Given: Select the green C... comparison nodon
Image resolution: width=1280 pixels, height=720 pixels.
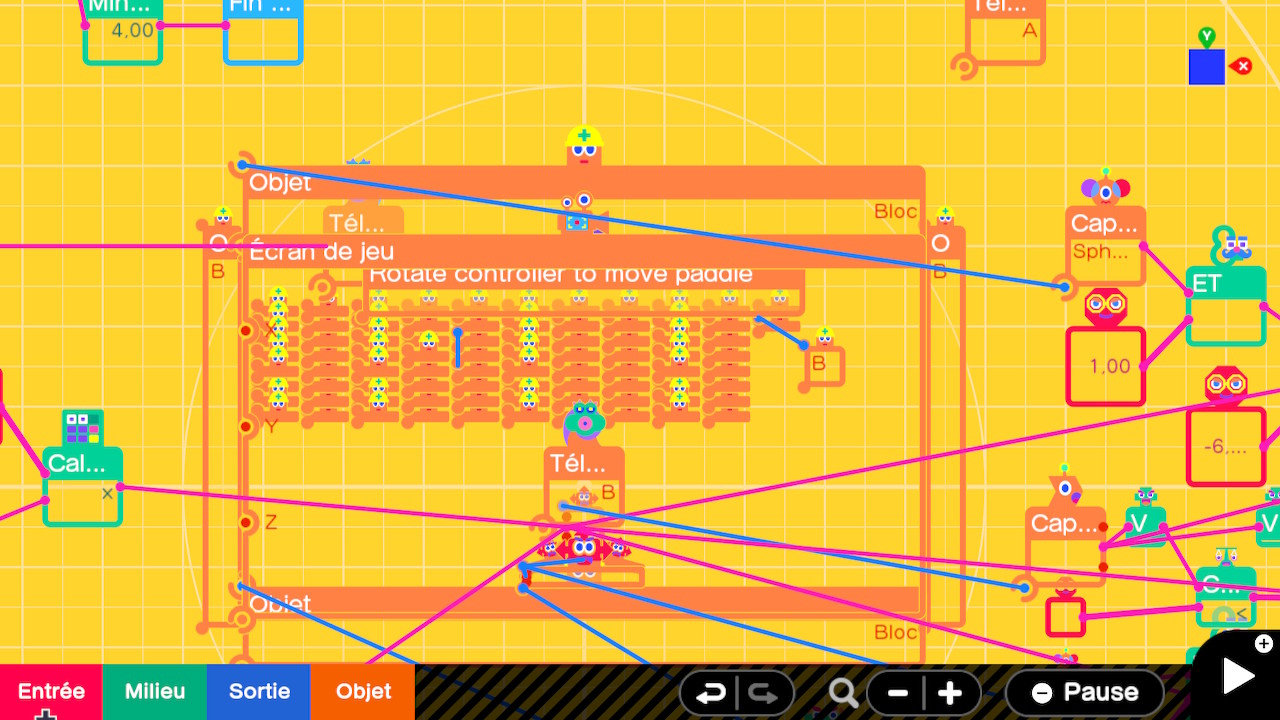Looking at the screenshot, I should pyautogui.click(x=1226, y=596).
